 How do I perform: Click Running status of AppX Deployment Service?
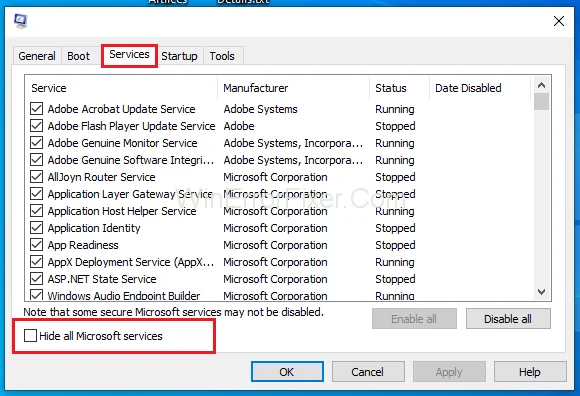coord(395,262)
